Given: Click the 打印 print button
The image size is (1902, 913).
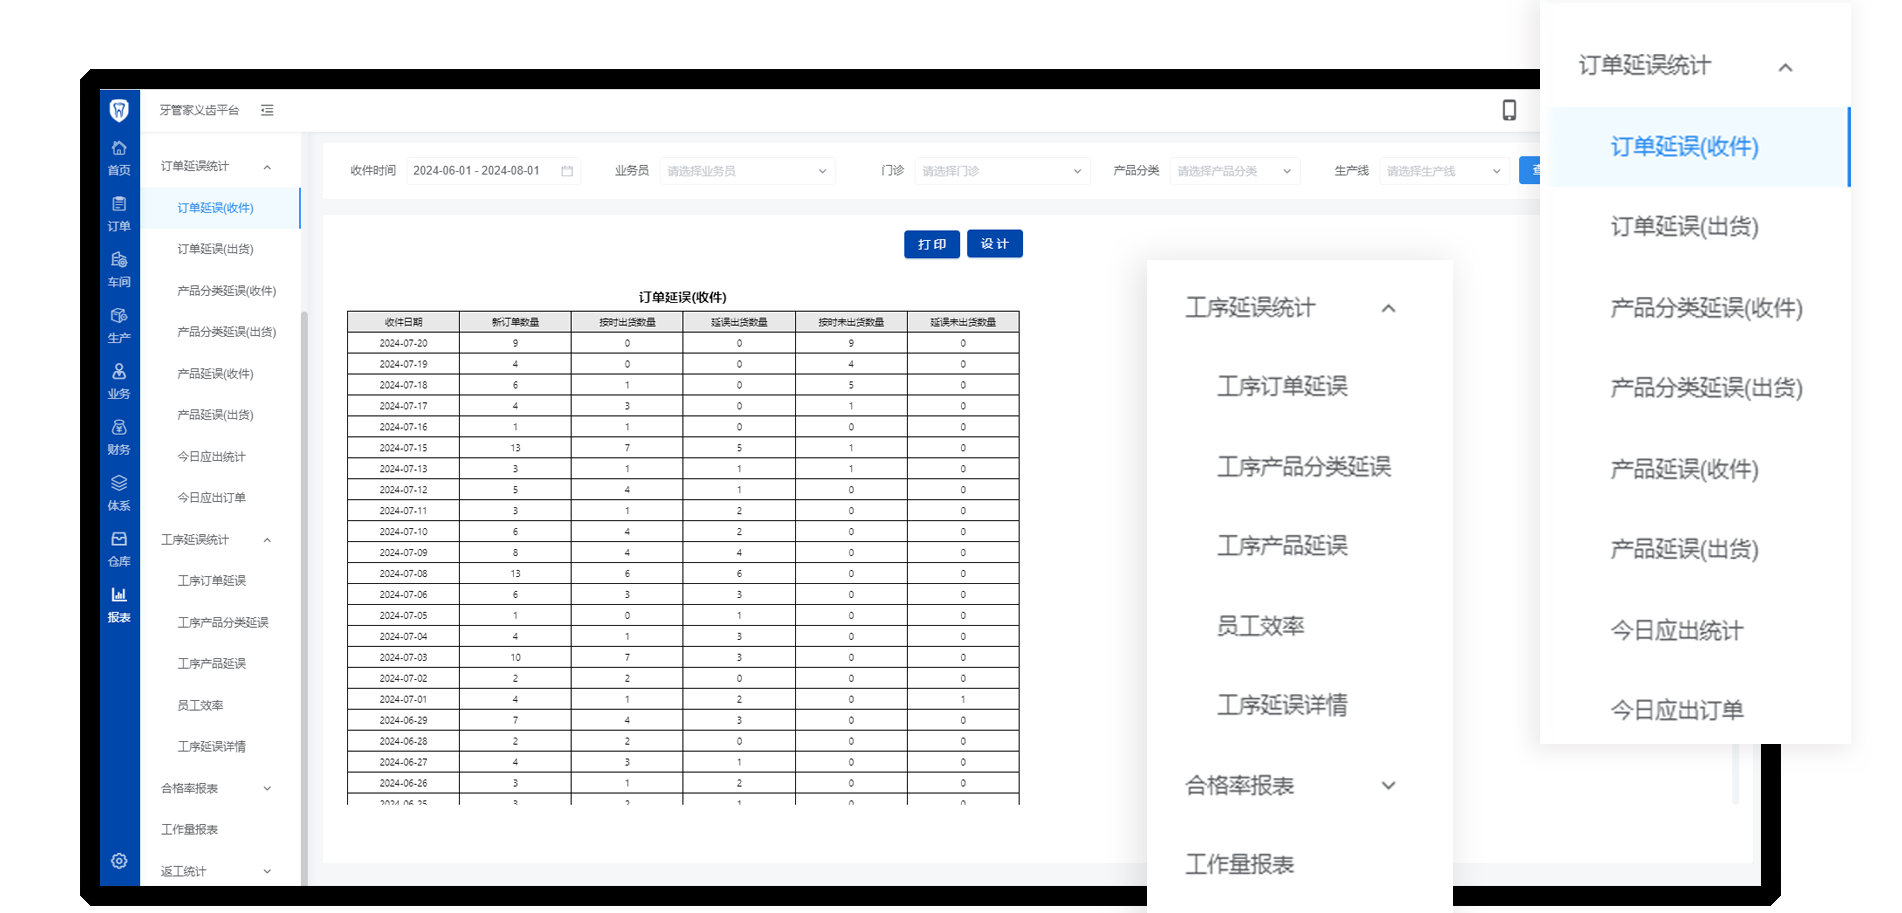Looking at the screenshot, I should tap(931, 244).
